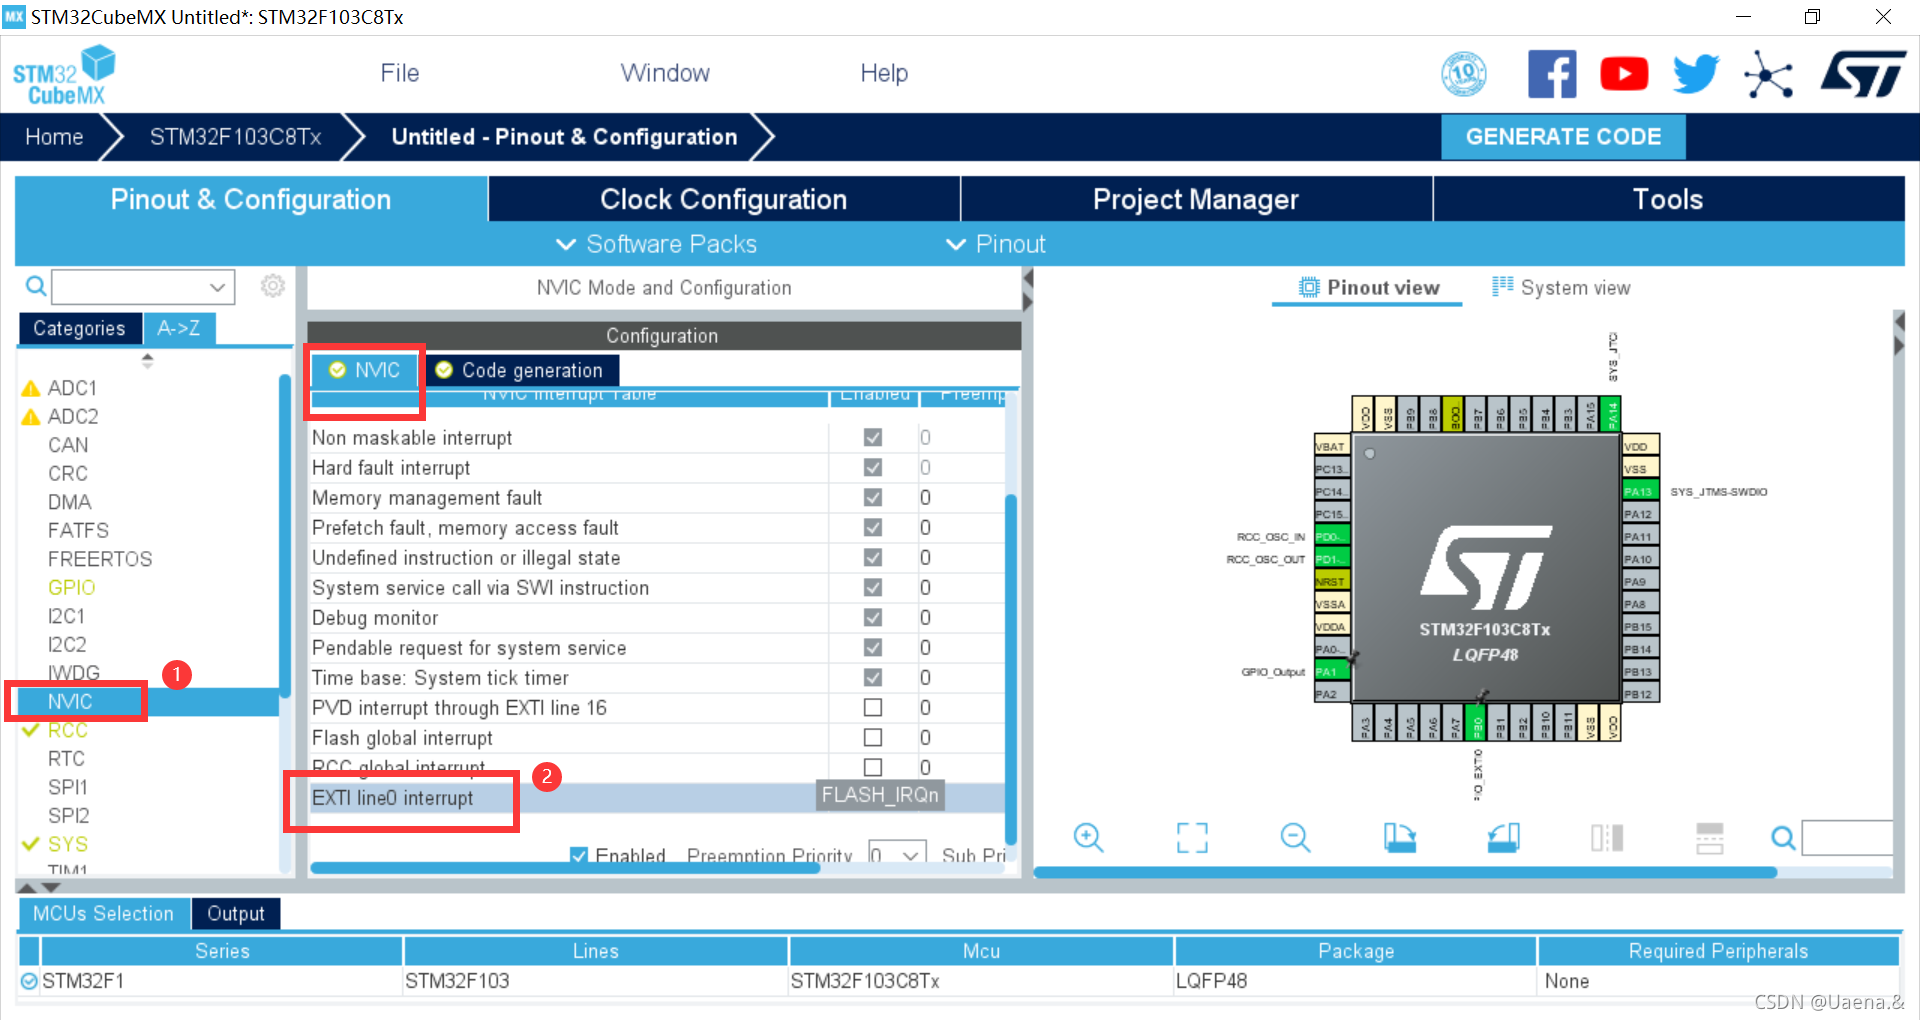Open the ST community network icon
The image size is (1920, 1020).
[x=1768, y=74]
